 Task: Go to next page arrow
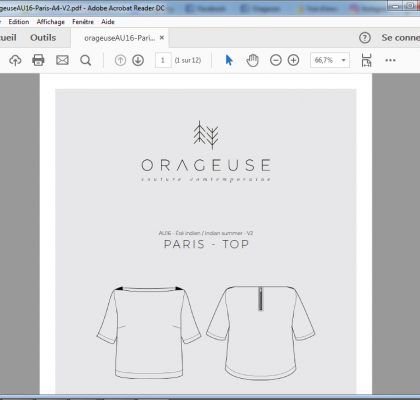pyautogui.click(x=138, y=60)
